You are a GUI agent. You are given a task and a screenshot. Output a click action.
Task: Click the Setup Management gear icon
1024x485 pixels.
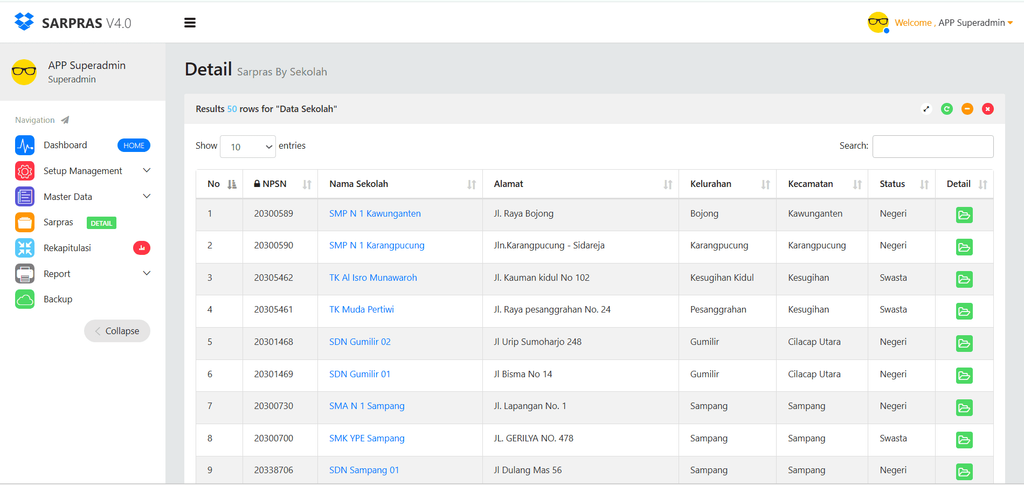point(25,171)
